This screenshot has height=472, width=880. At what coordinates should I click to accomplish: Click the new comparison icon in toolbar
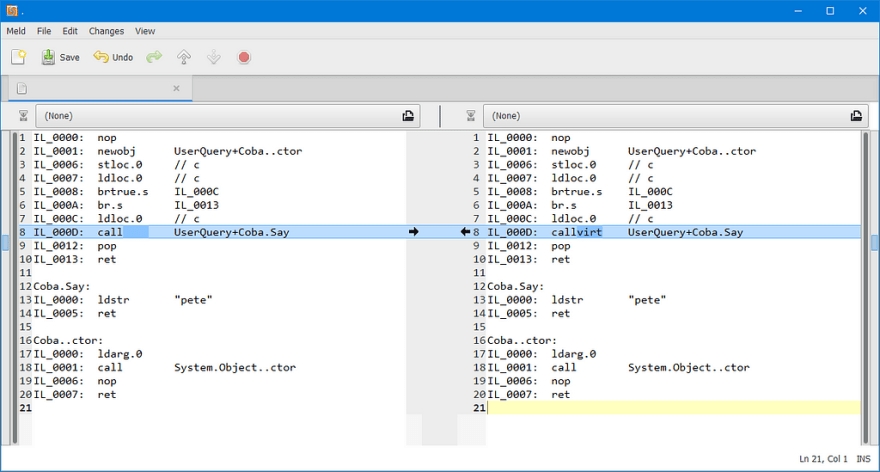(19, 57)
